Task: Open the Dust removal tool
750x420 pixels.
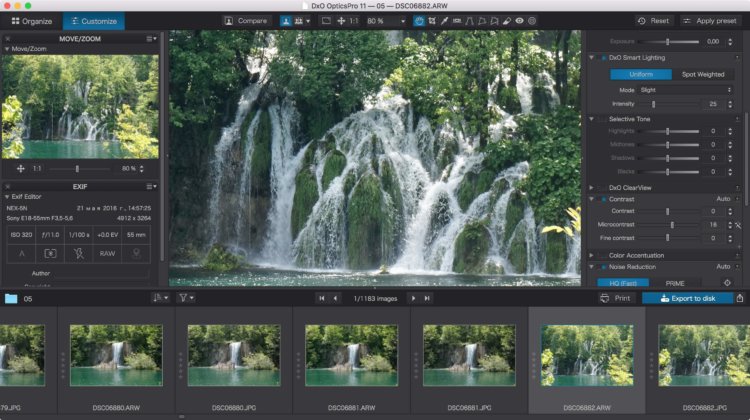Action: (x=507, y=21)
